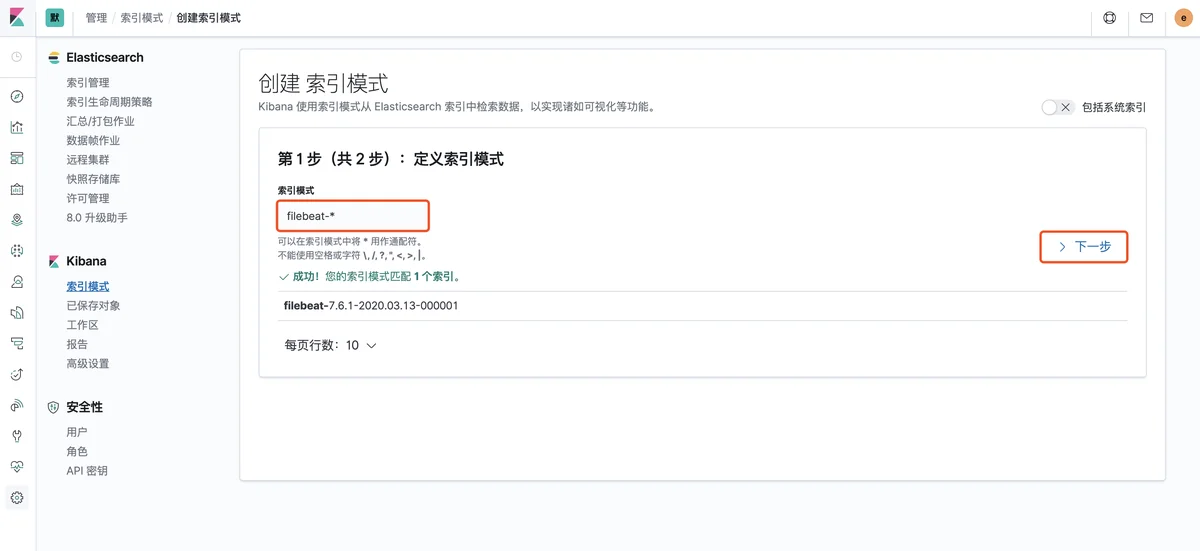The height and width of the screenshot is (551, 1200).
Task: Open the green default space avatar
Action: coord(54,18)
